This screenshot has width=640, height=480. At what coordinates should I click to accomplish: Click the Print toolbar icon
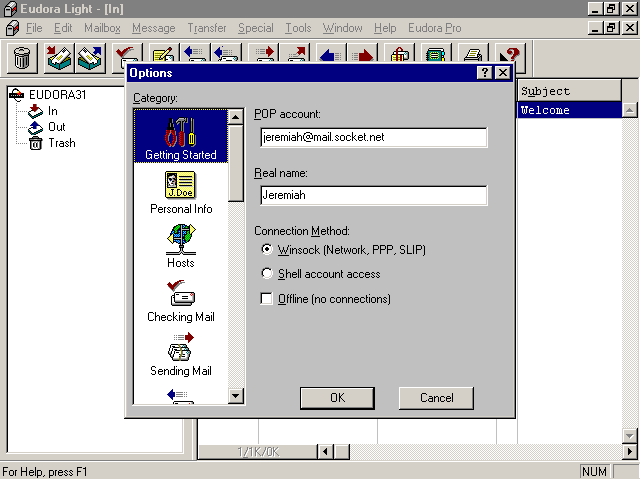473,54
